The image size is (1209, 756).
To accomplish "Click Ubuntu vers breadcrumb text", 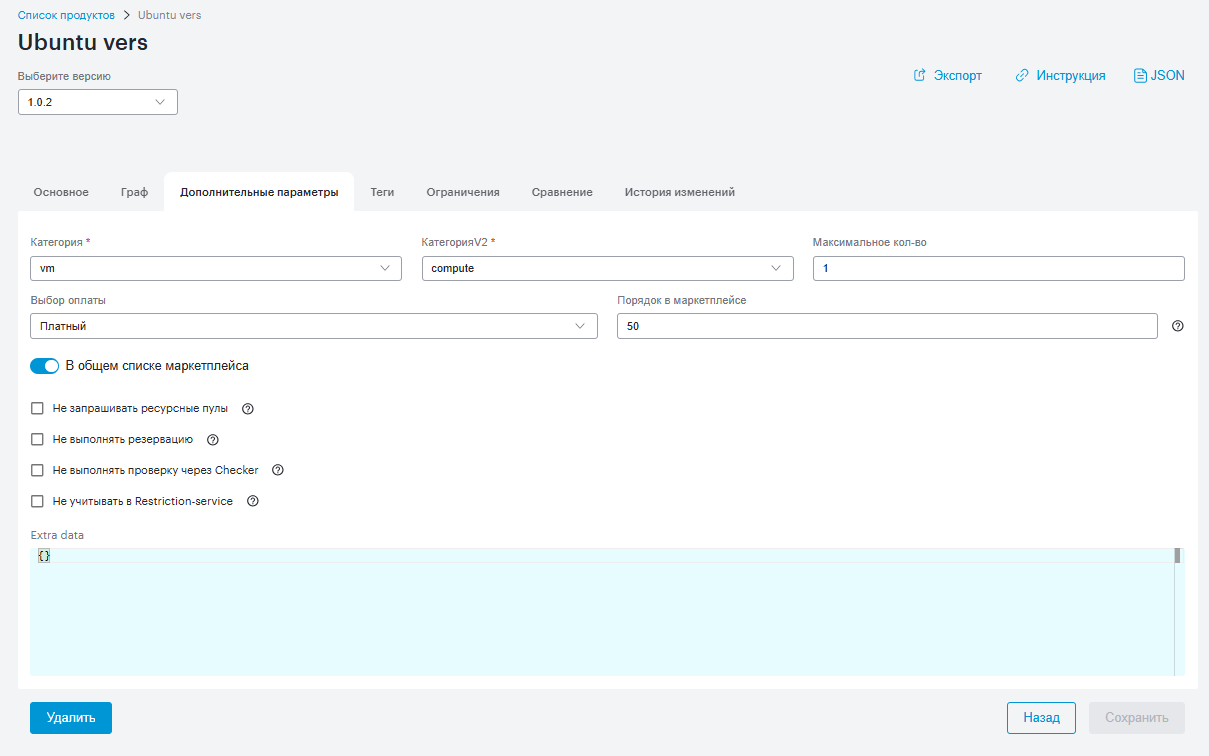I will click(169, 15).
